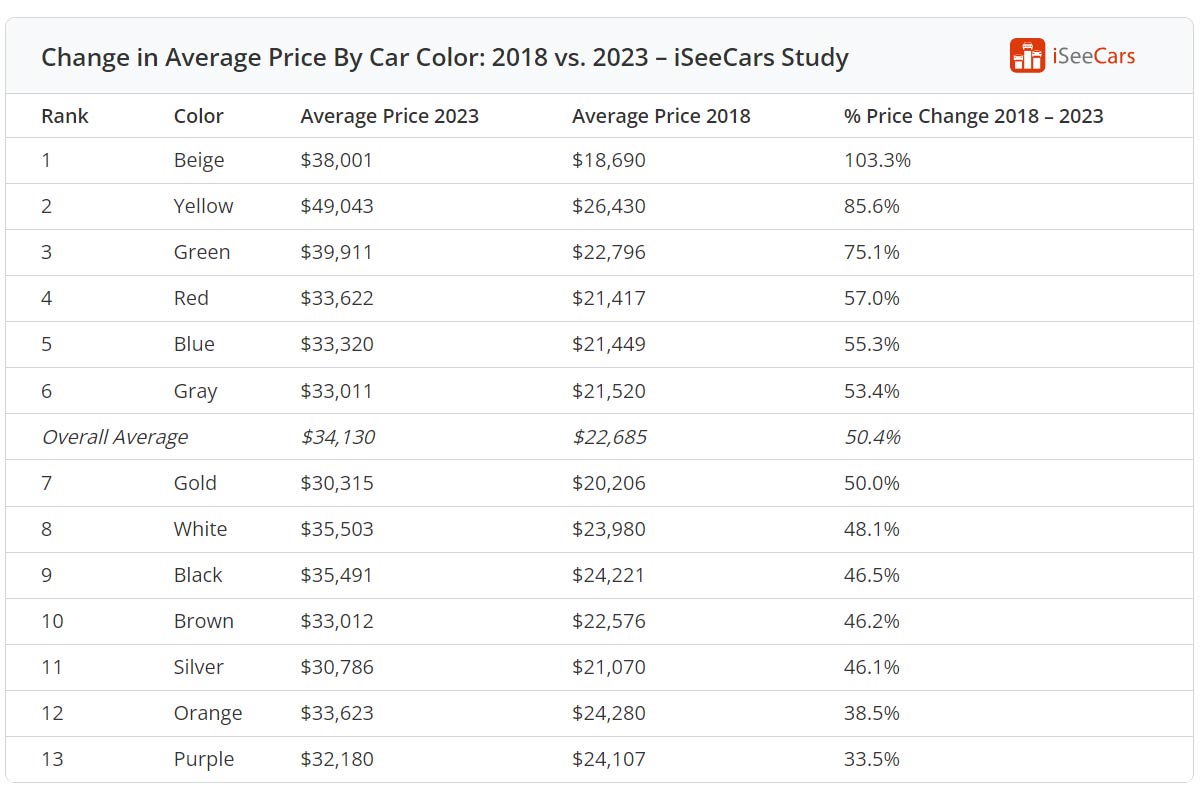Select the Yellow row's 2023 price $49,043
This screenshot has width=1200, height=800.
pos(337,206)
